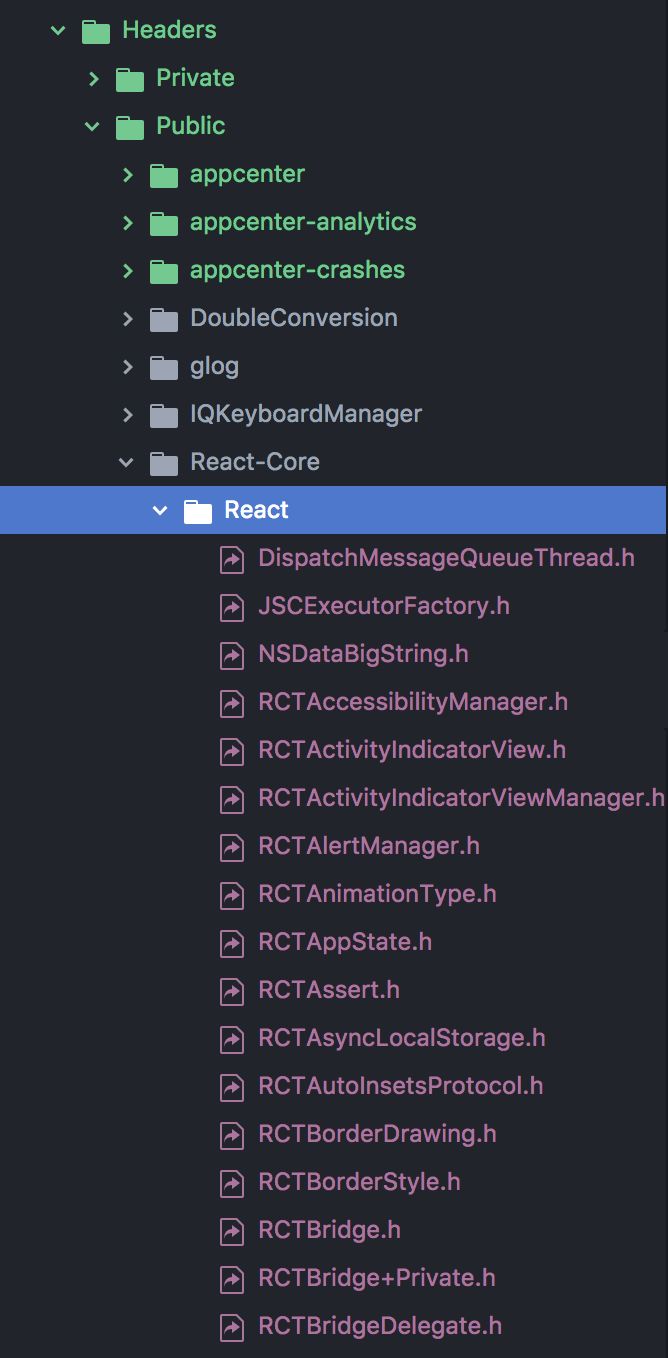This screenshot has width=668, height=1358.
Task: Click symlink icon beside RCTAssert.h
Action: click(232, 991)
